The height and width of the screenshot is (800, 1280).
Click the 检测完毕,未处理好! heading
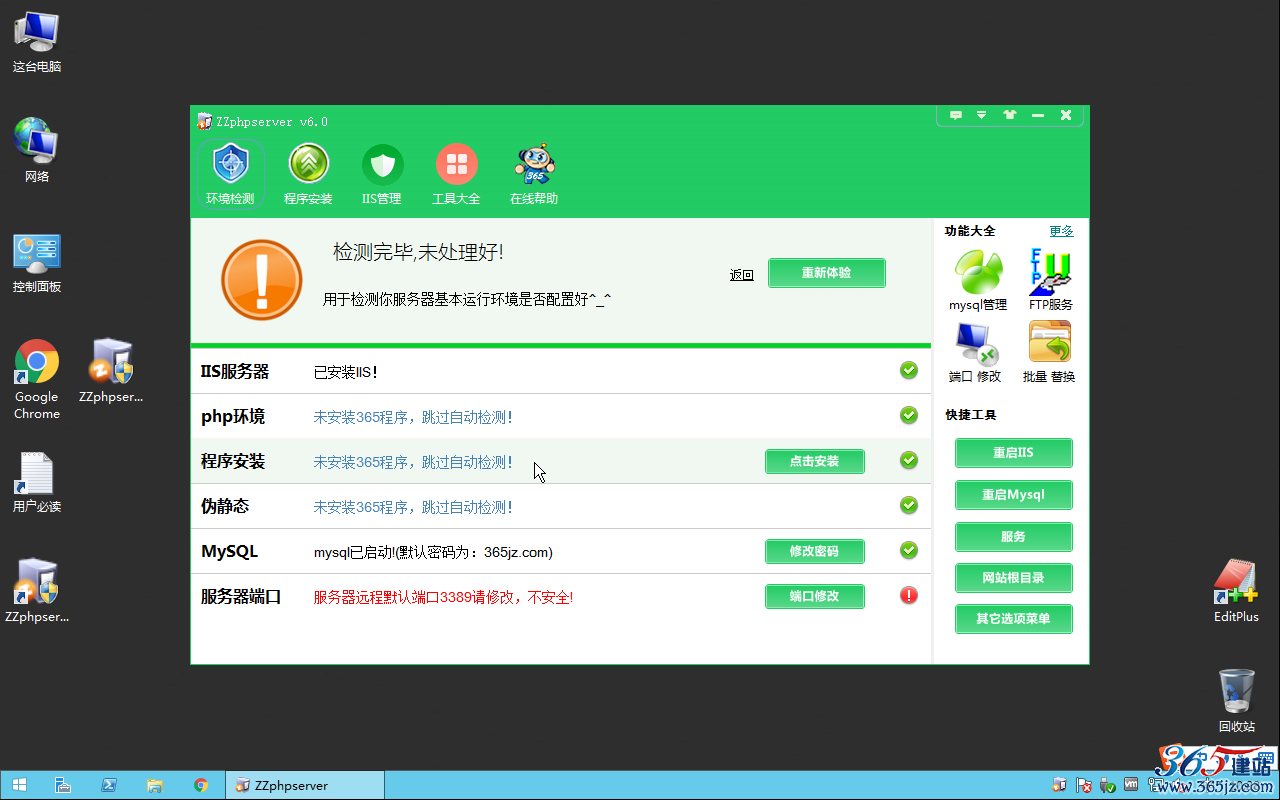[x=418, y=252]
